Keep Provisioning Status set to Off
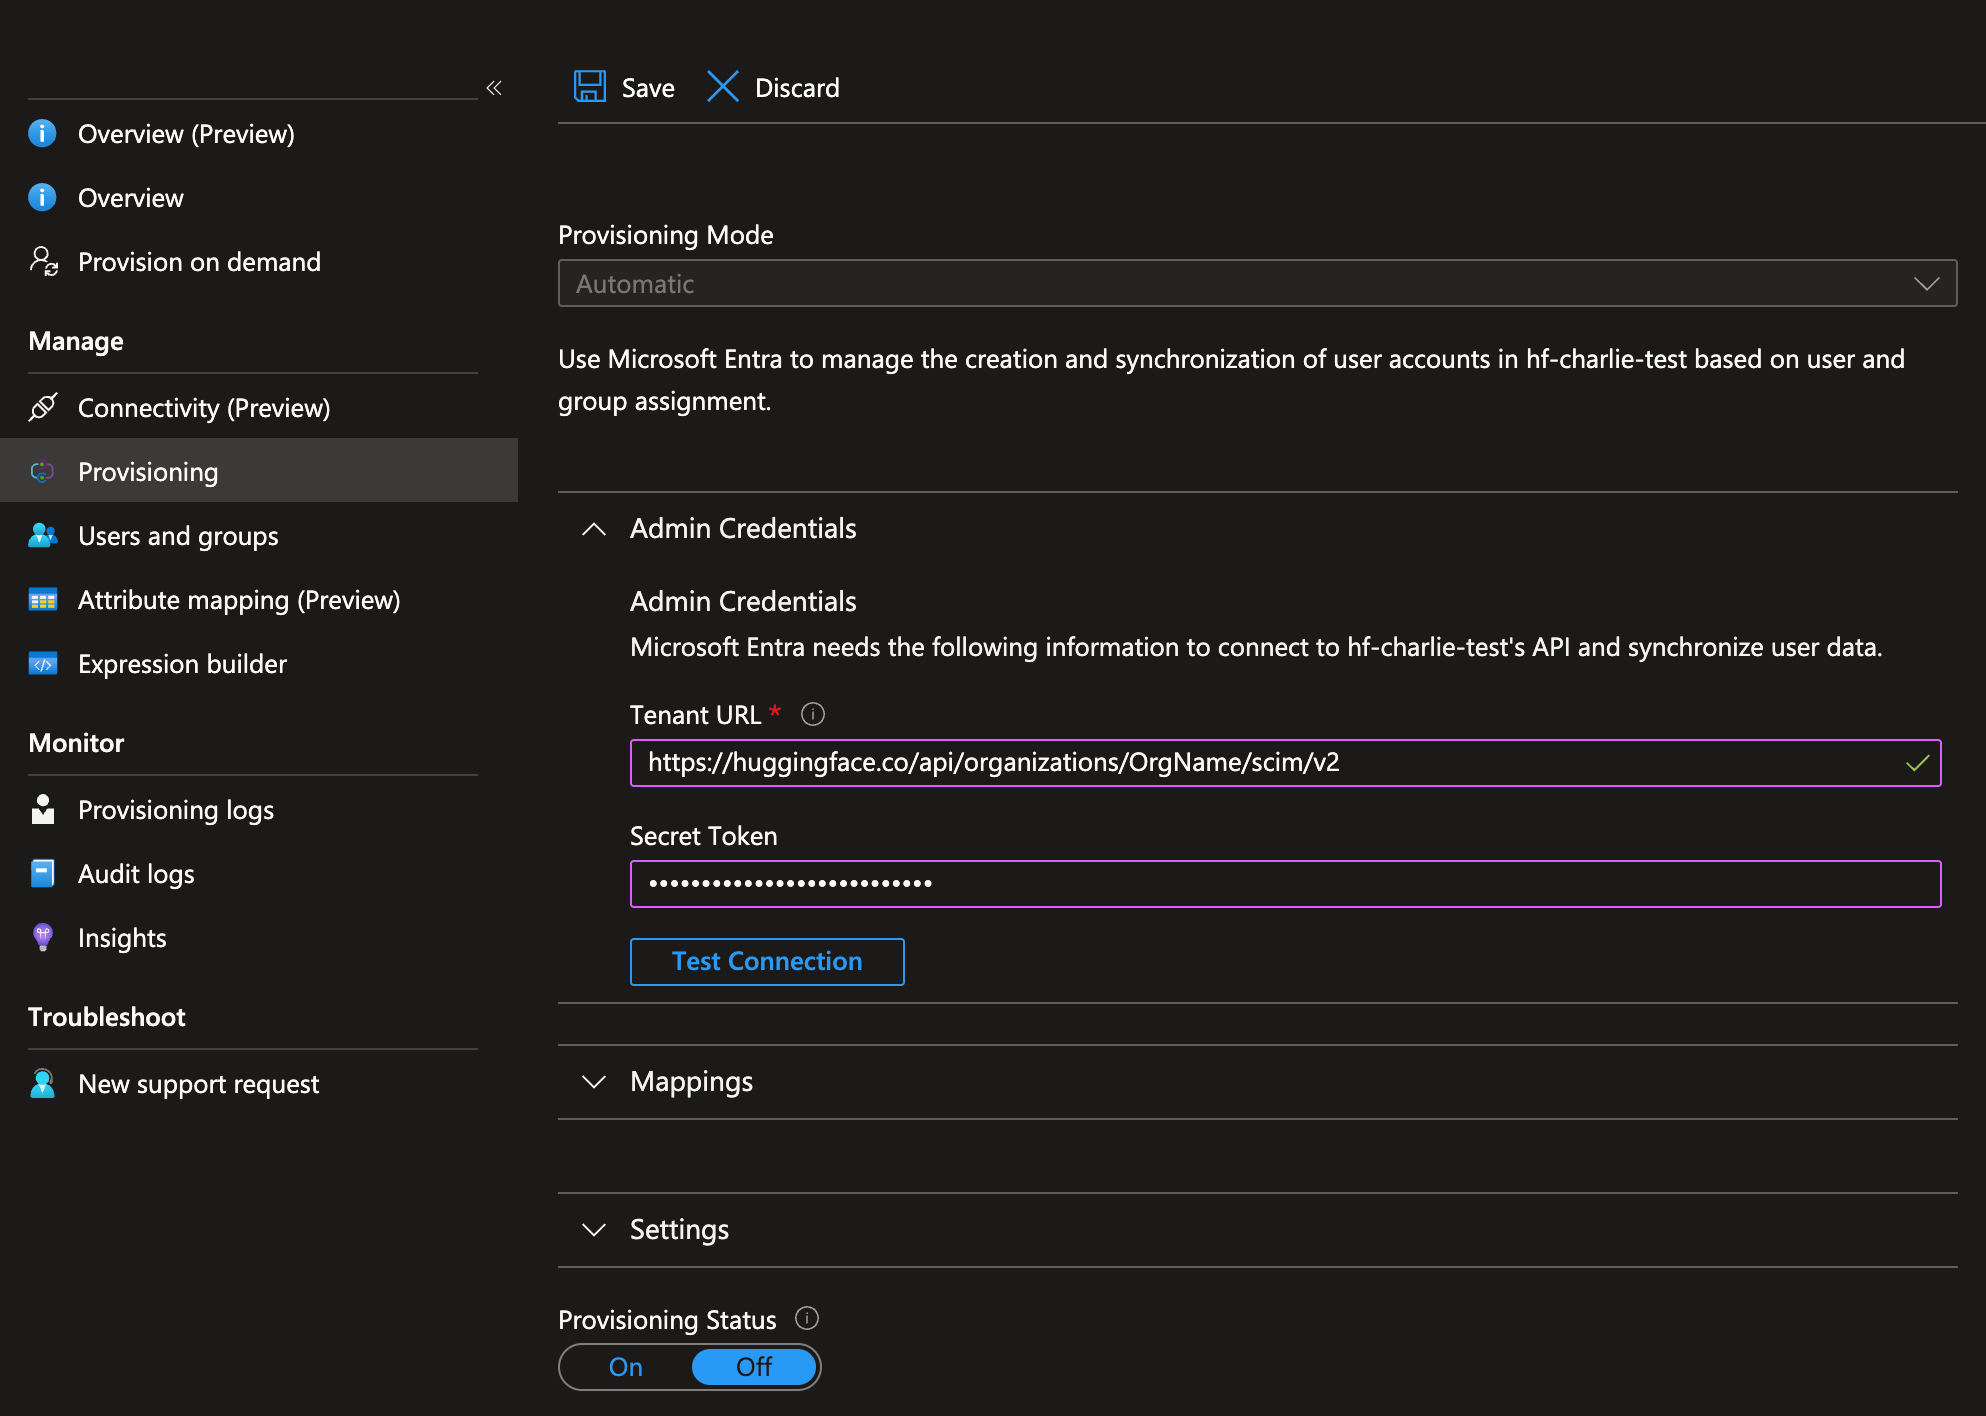The image size is (1986, 1416). click(754, 1367)
